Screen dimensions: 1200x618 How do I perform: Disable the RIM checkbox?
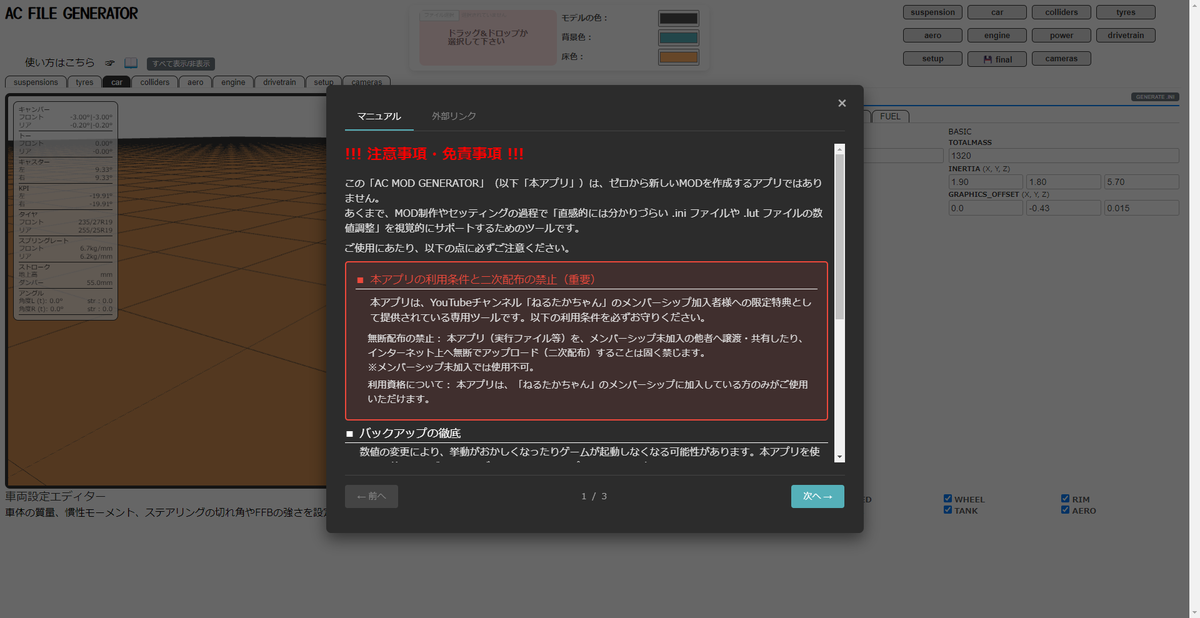(1066, 498)
